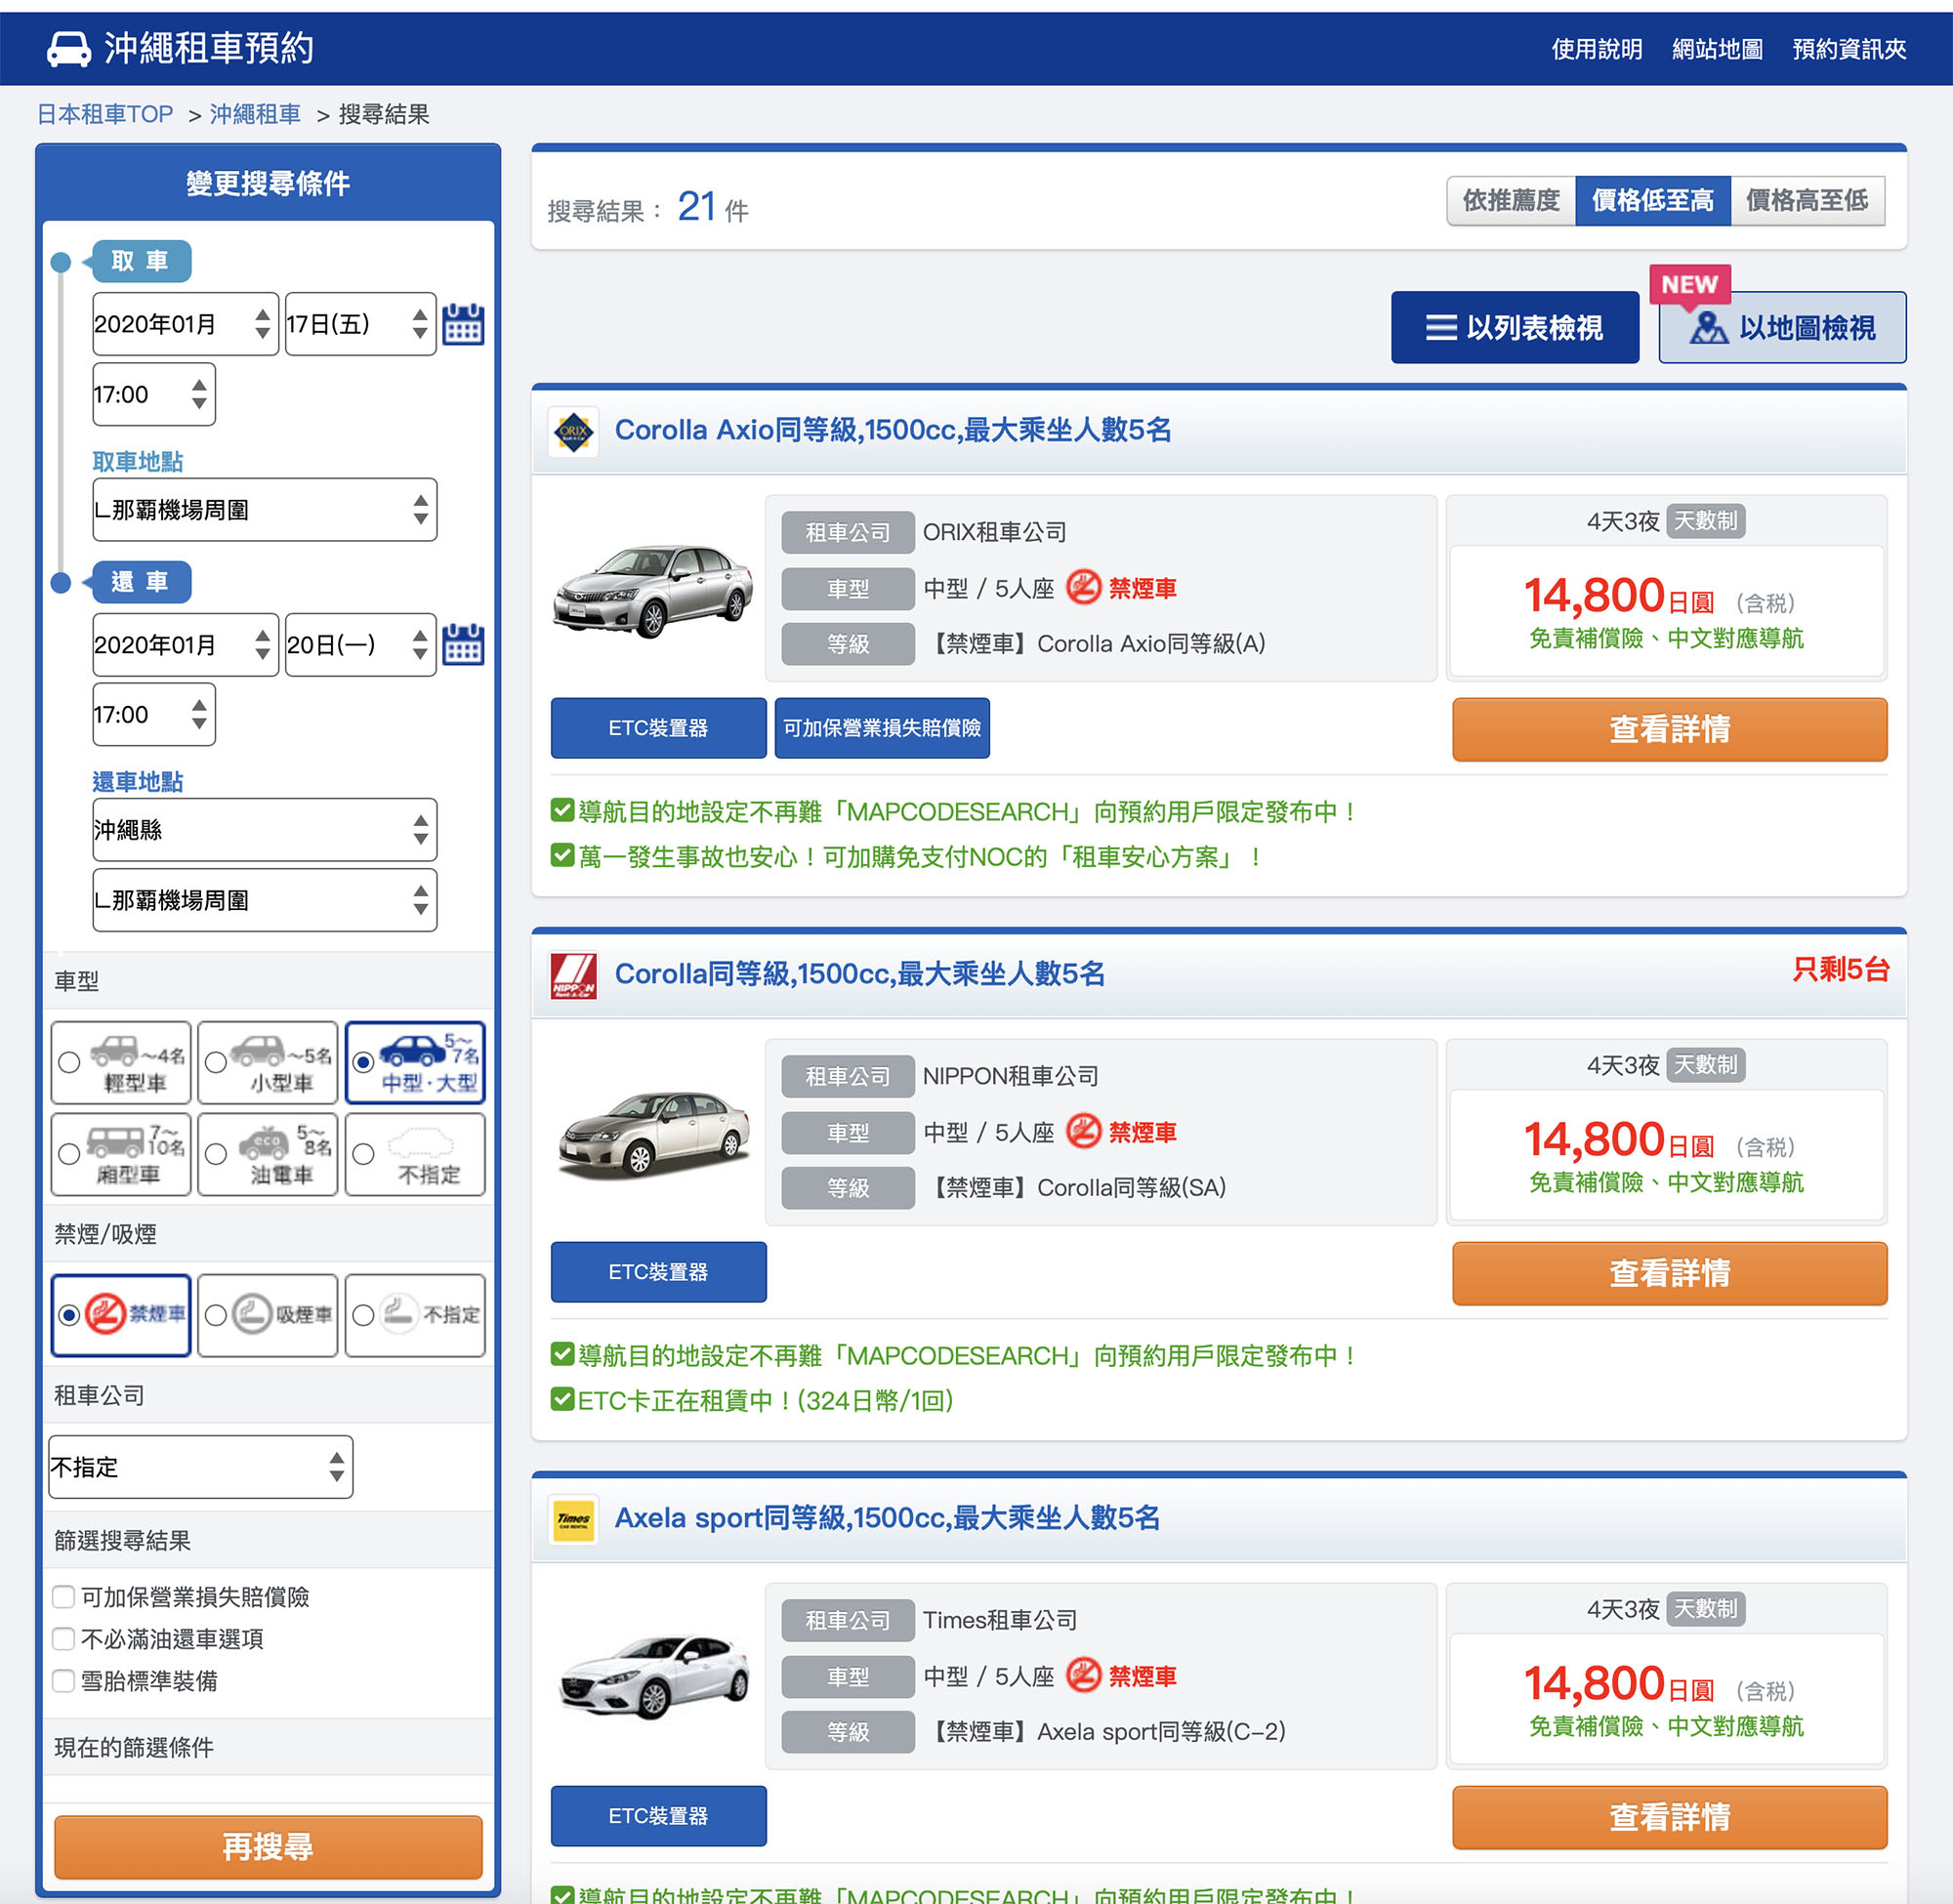Open 取車地點 pickup location dropdown
Screen dimensions: 1953x1904
tap(265, 510)
